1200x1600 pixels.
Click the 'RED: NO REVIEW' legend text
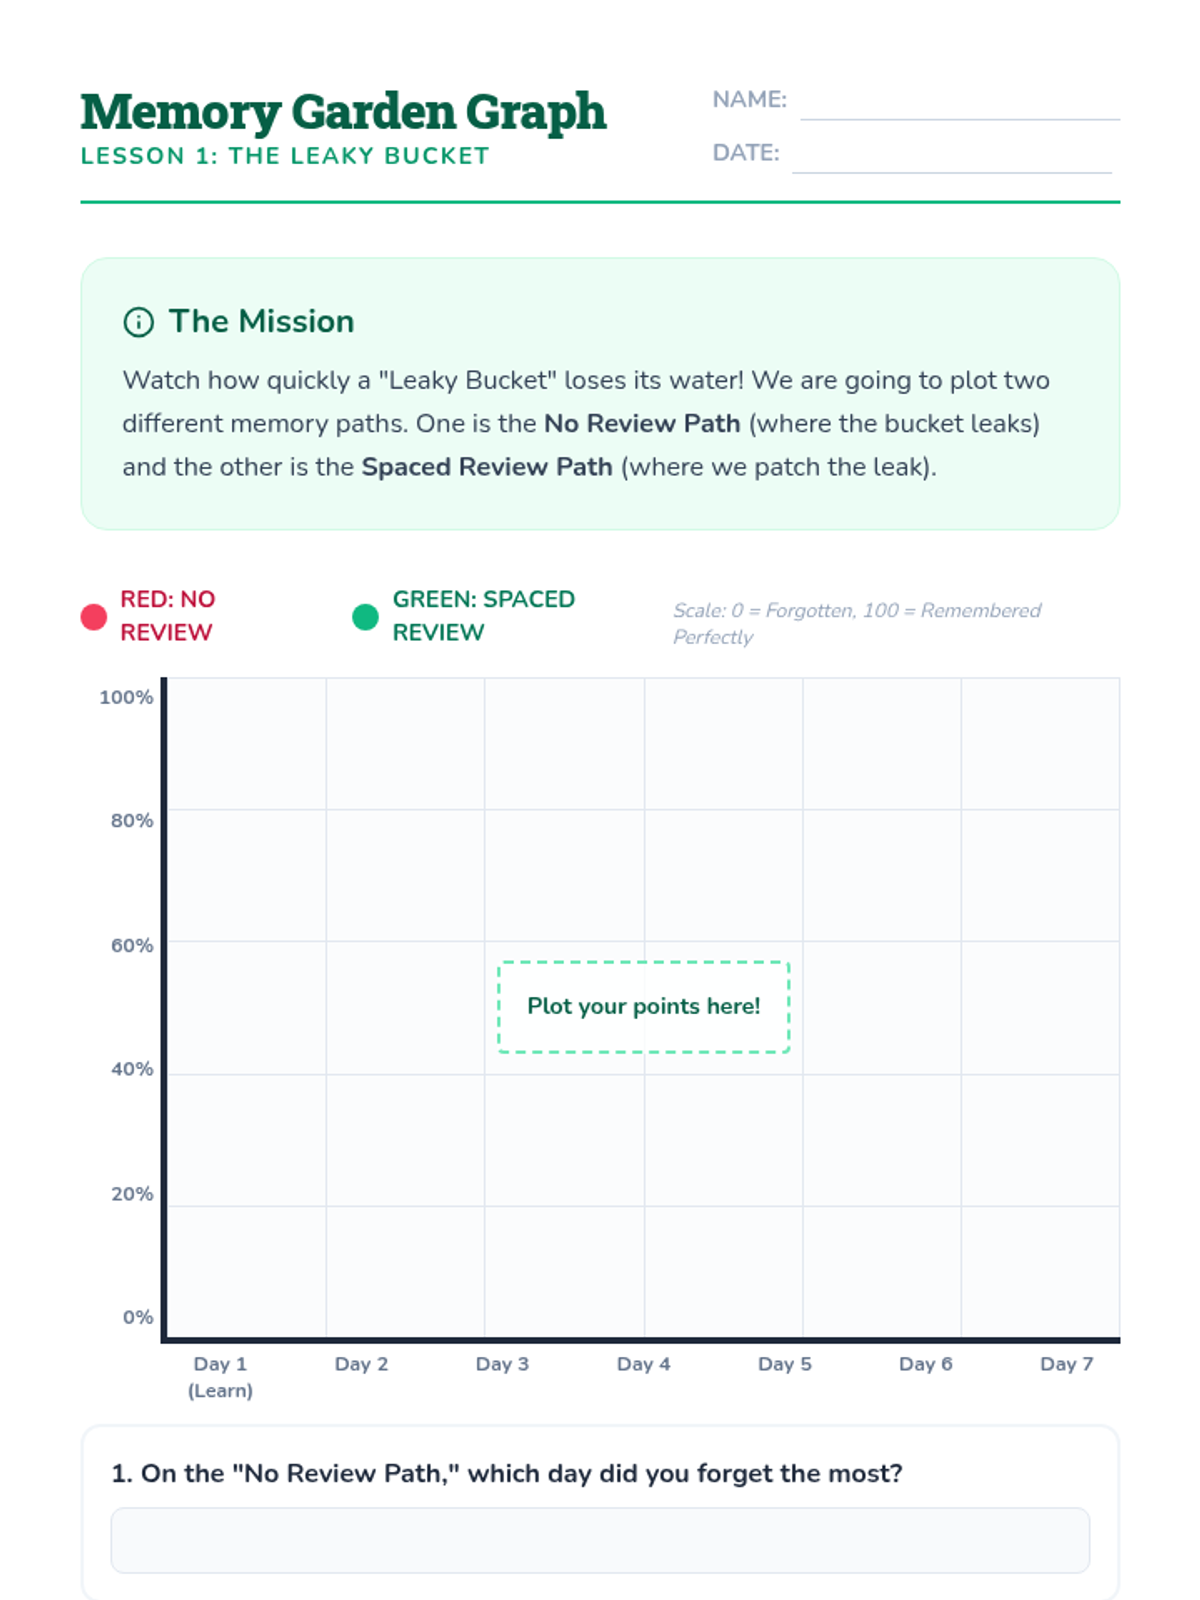[167, 615]
